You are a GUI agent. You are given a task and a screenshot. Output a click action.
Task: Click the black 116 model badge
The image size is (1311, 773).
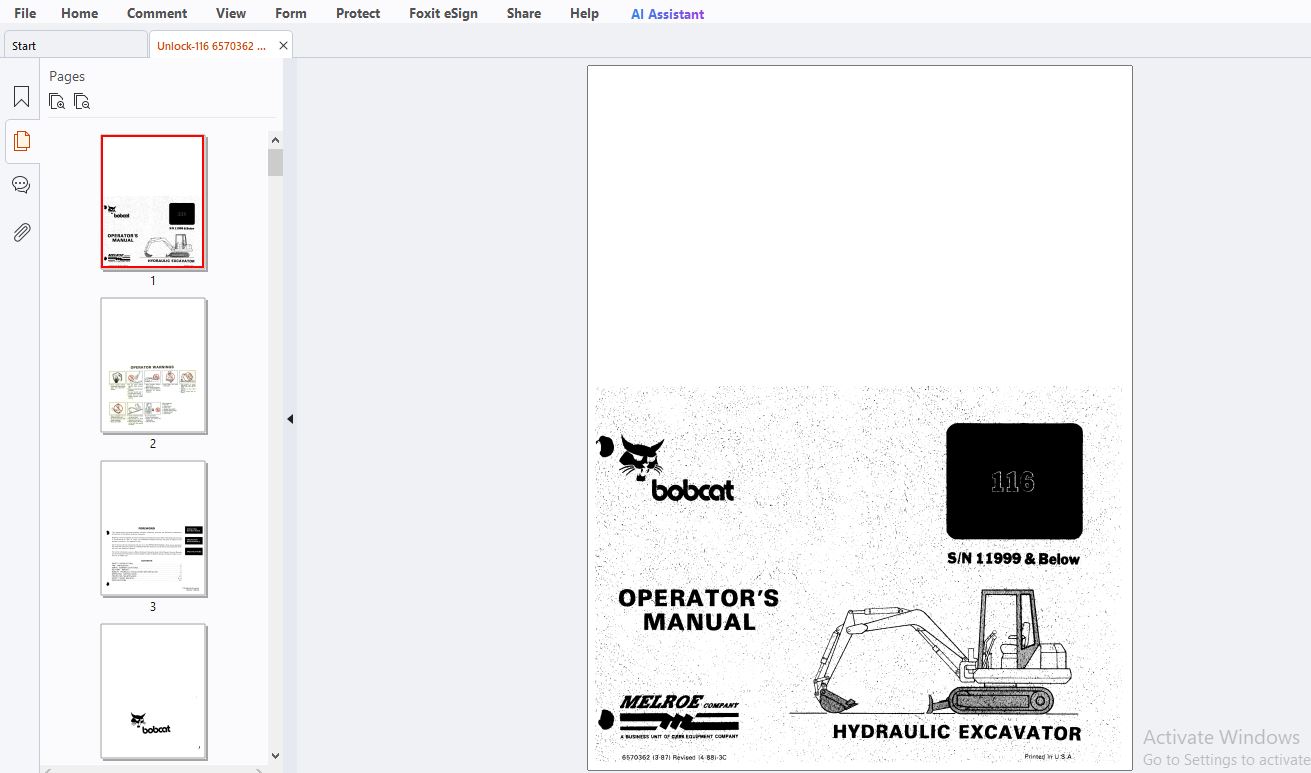(x=1014, y=481)
